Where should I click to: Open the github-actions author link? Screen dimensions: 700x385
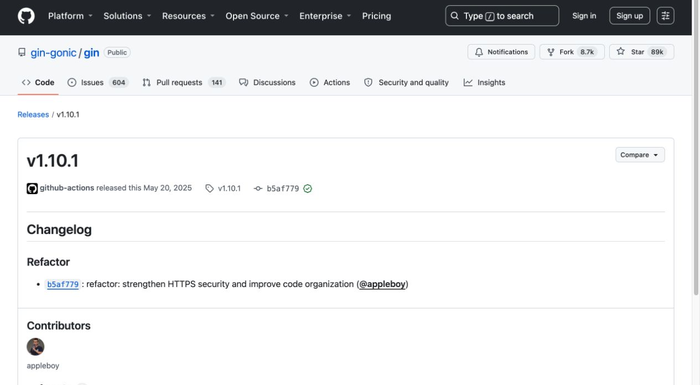tap(67, 188)
